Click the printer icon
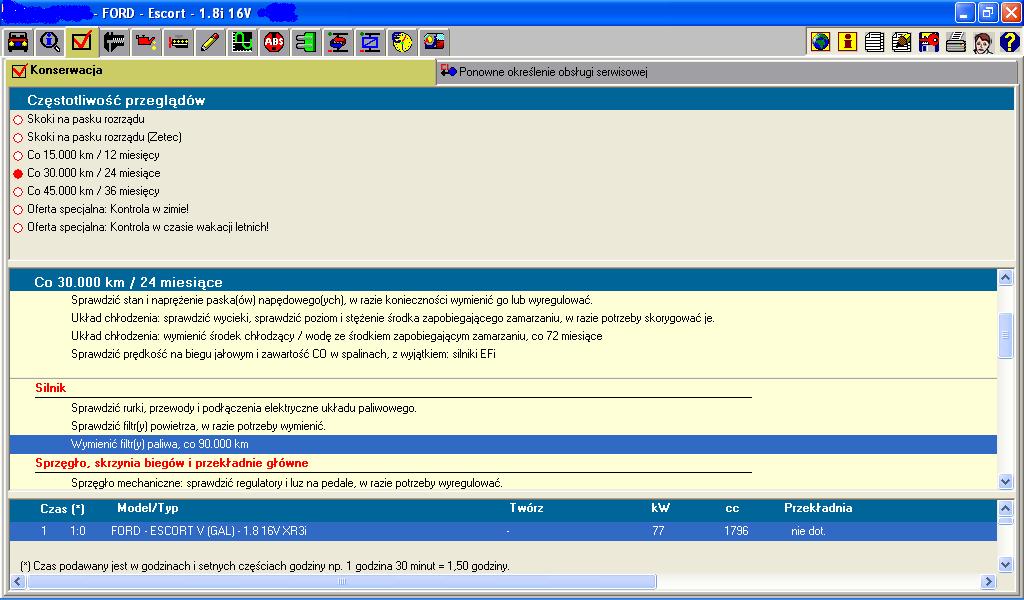 956,42
